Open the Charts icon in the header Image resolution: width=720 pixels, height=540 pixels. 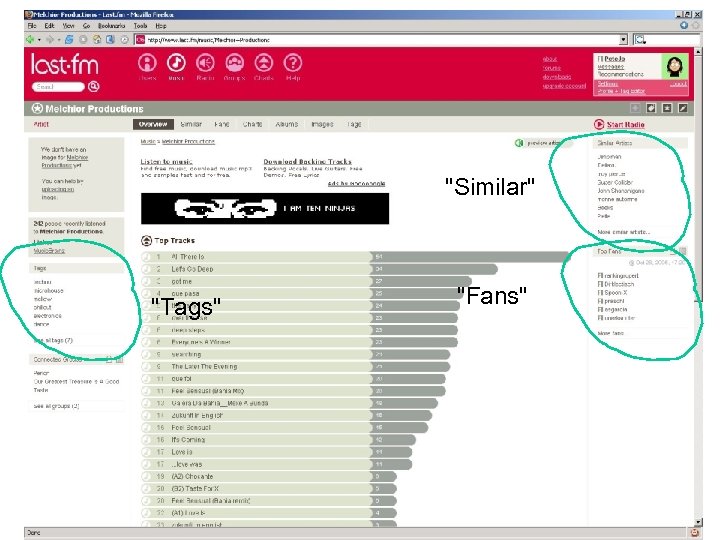coord(264,63)
